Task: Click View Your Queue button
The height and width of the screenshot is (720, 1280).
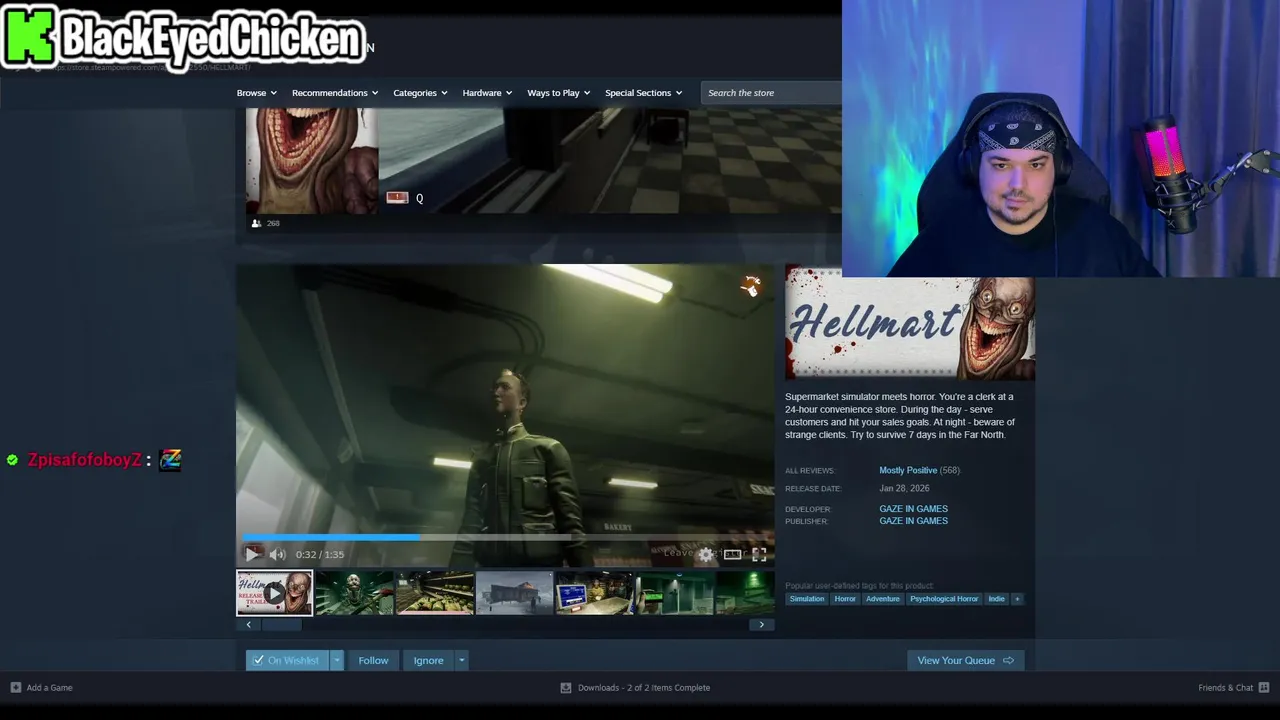Action: click(965, 660)
